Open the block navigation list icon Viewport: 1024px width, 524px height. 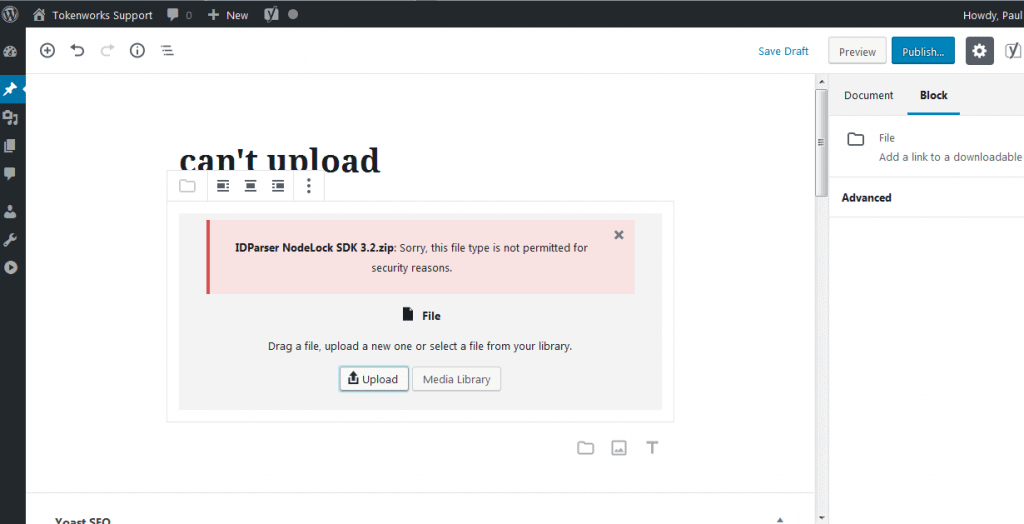(x=167, y=51)
